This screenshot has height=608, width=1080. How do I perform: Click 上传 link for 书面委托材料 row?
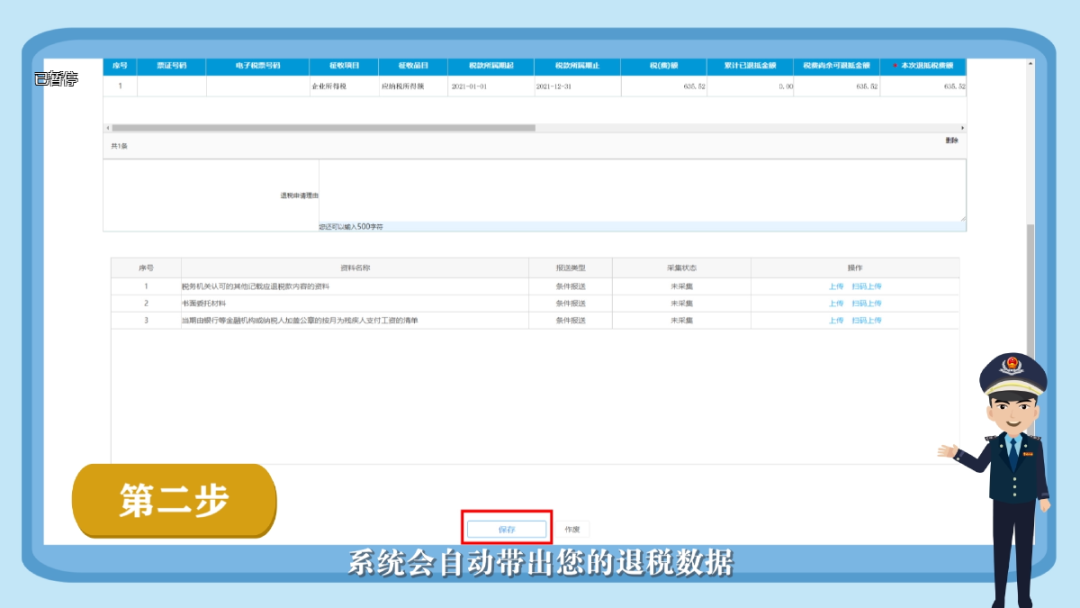835,303
